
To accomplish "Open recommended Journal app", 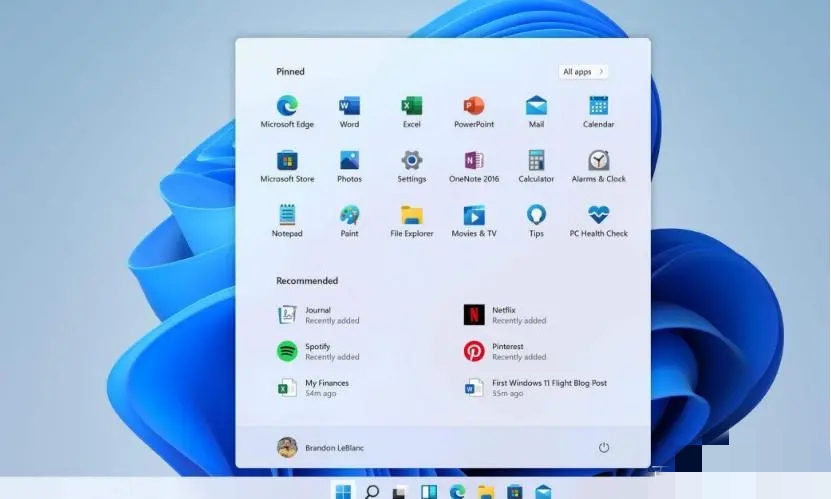I will [x=319, y=315].
